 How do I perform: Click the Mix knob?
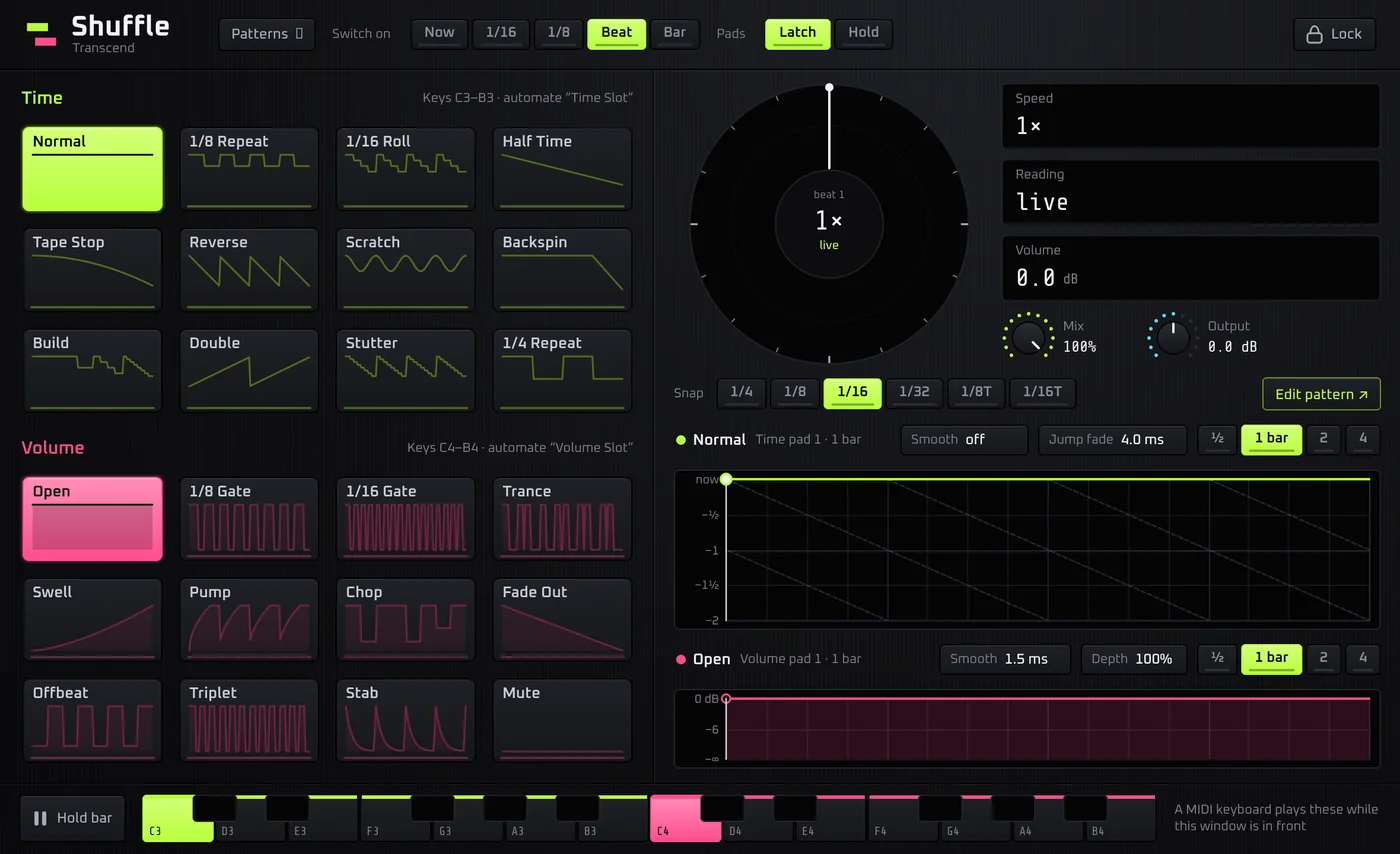tap(1028, 337)
